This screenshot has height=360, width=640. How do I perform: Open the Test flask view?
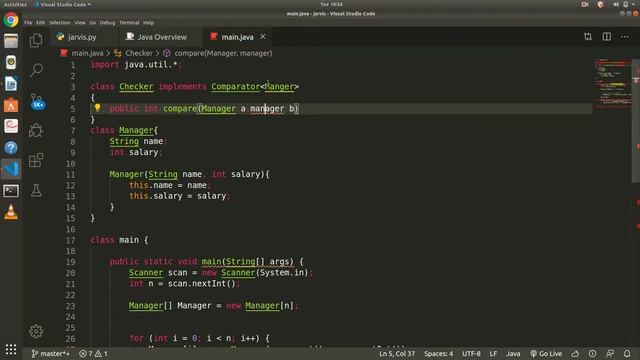[36, 190]
